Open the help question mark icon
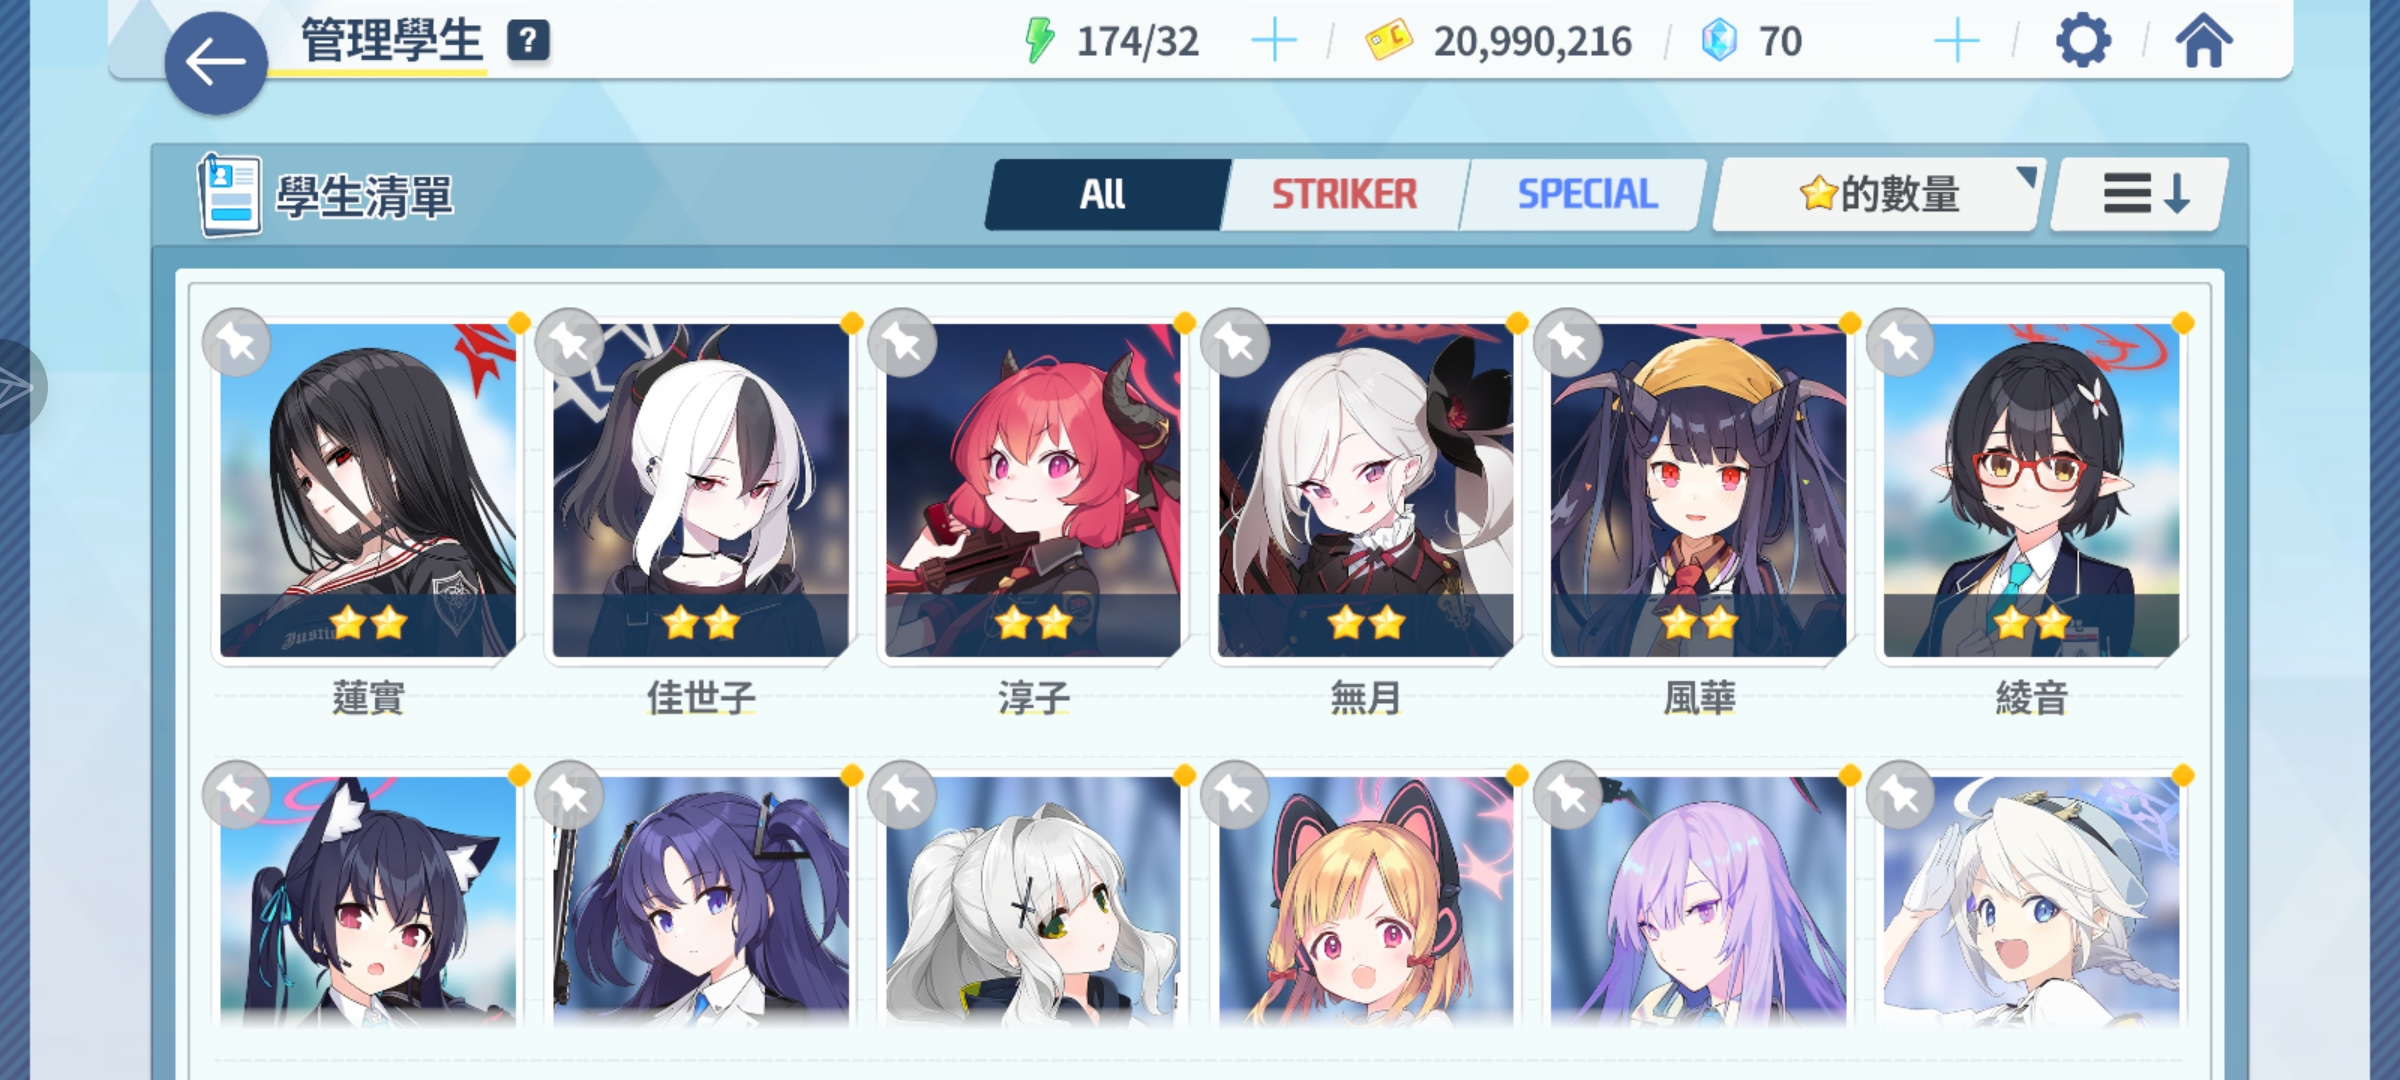The width and height of the screenshot is (2400, 1080). [x=528, y=41]
